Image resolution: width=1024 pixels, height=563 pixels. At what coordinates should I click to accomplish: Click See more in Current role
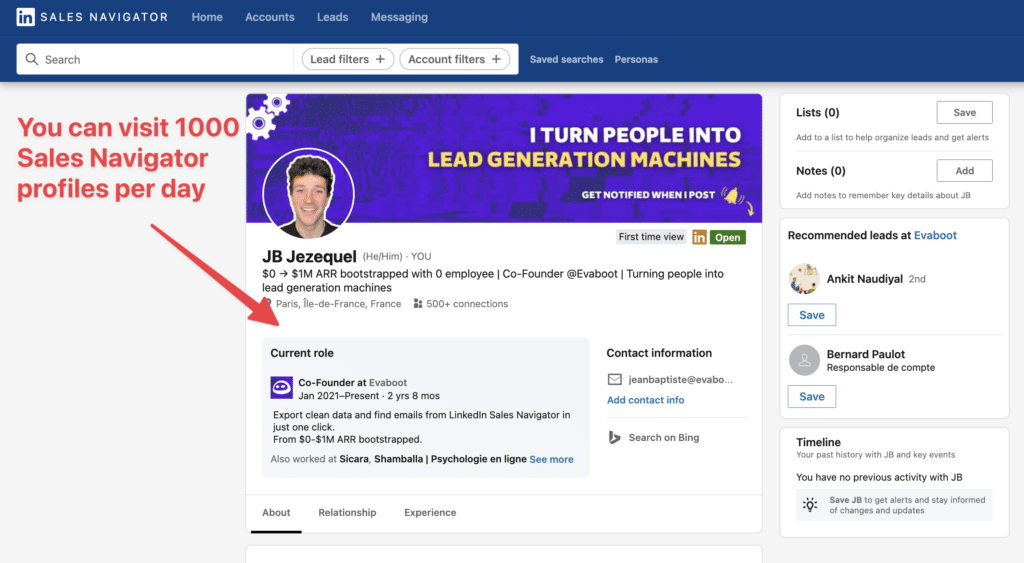tap(551, 459)
